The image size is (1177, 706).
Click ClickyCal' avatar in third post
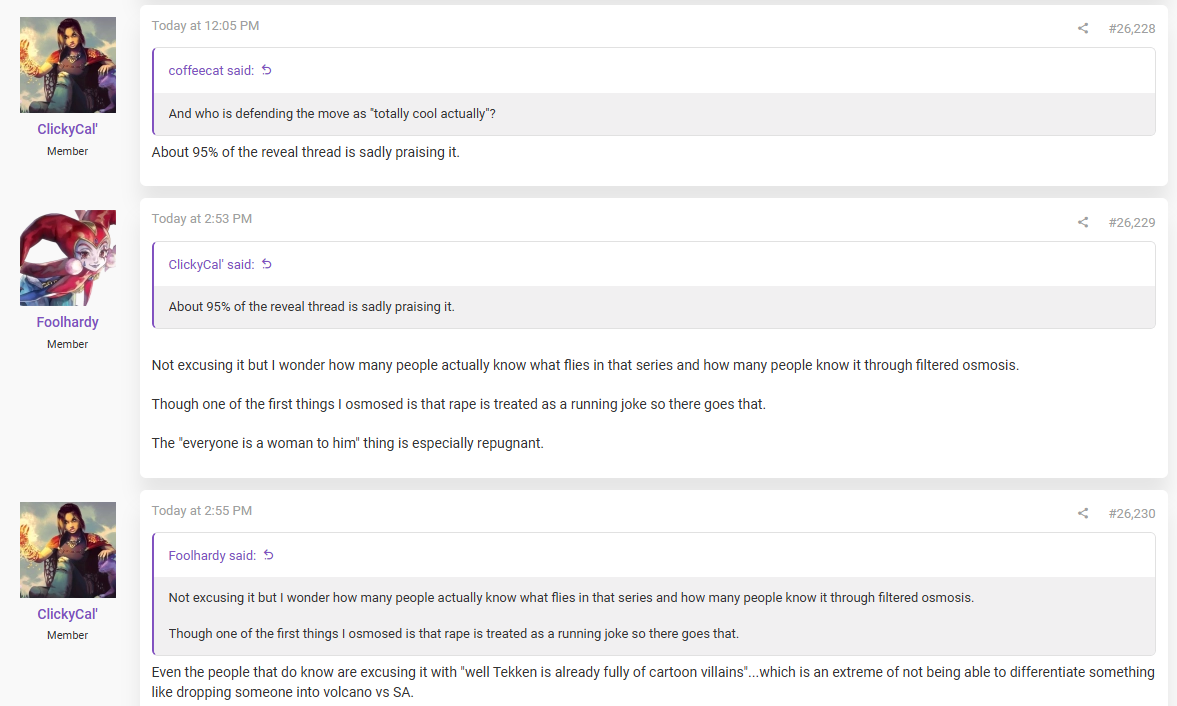[x=68, y=549]
